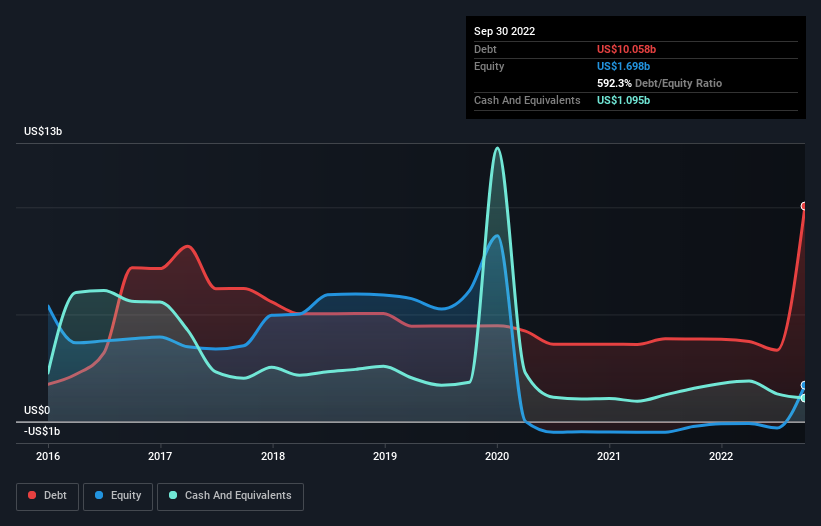Click the US$0 y-axis label

(37, 410)
